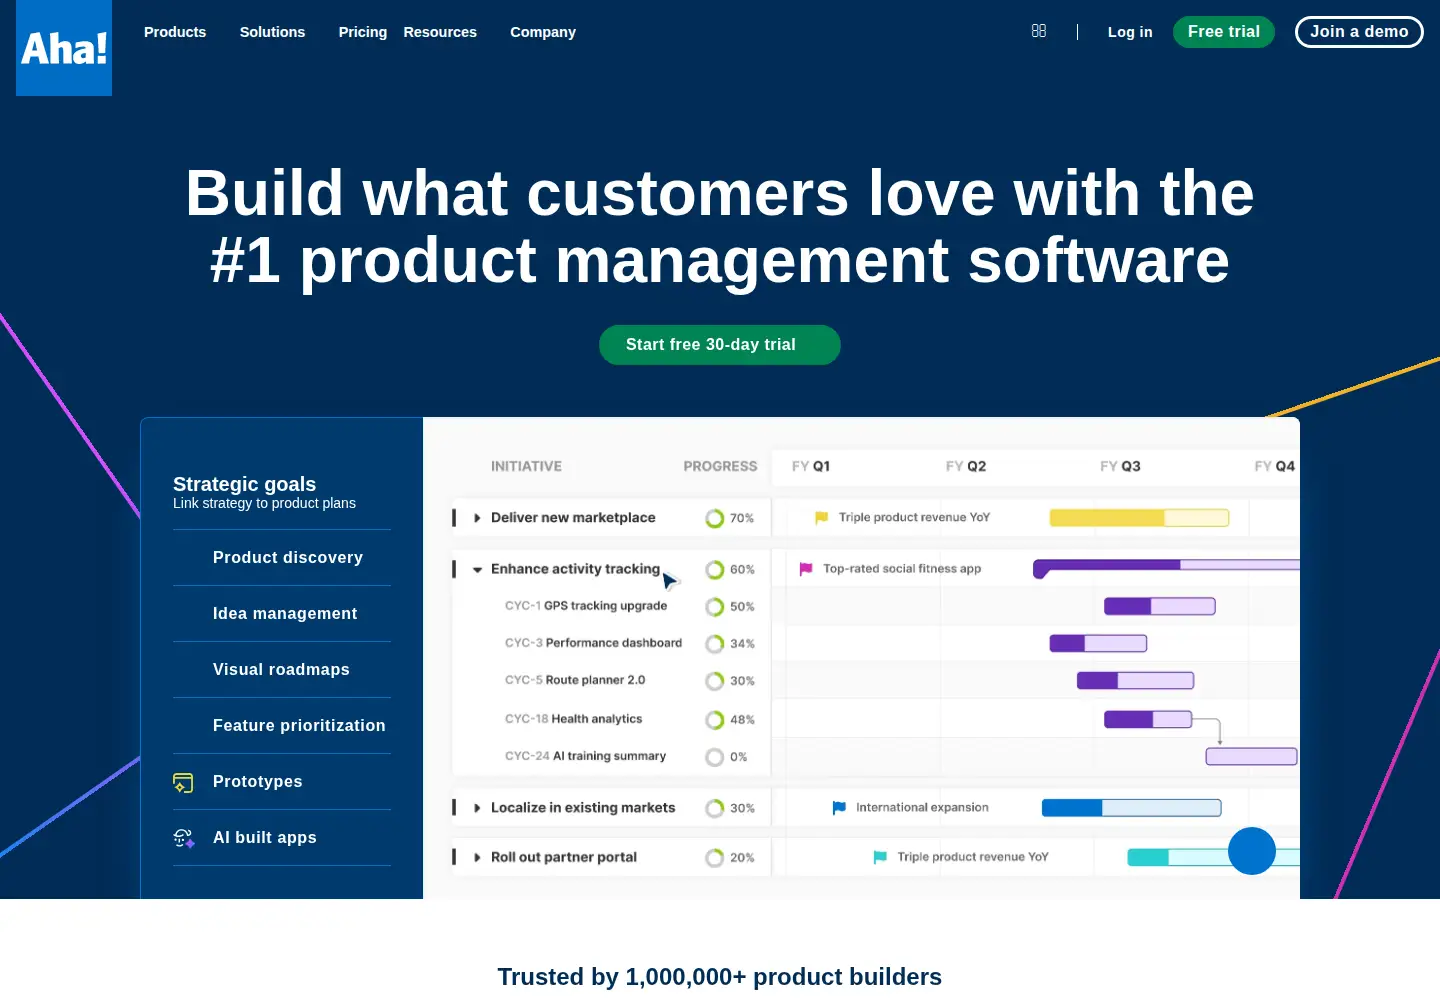The image size is (1440, 1000).
Task: Switch to the Product discovery tab
Action: pos(282,558)
